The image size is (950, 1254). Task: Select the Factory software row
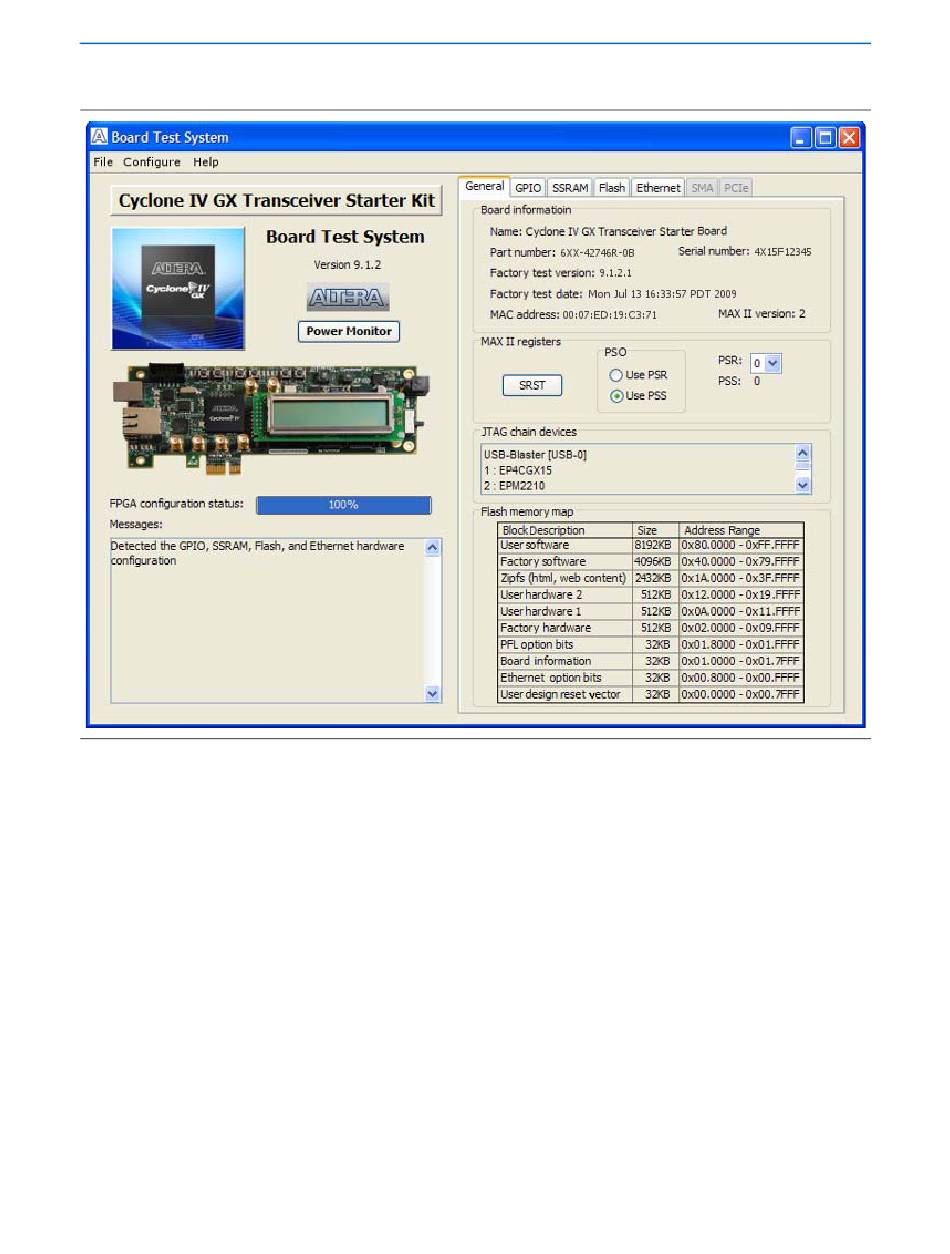click(650, 562)
